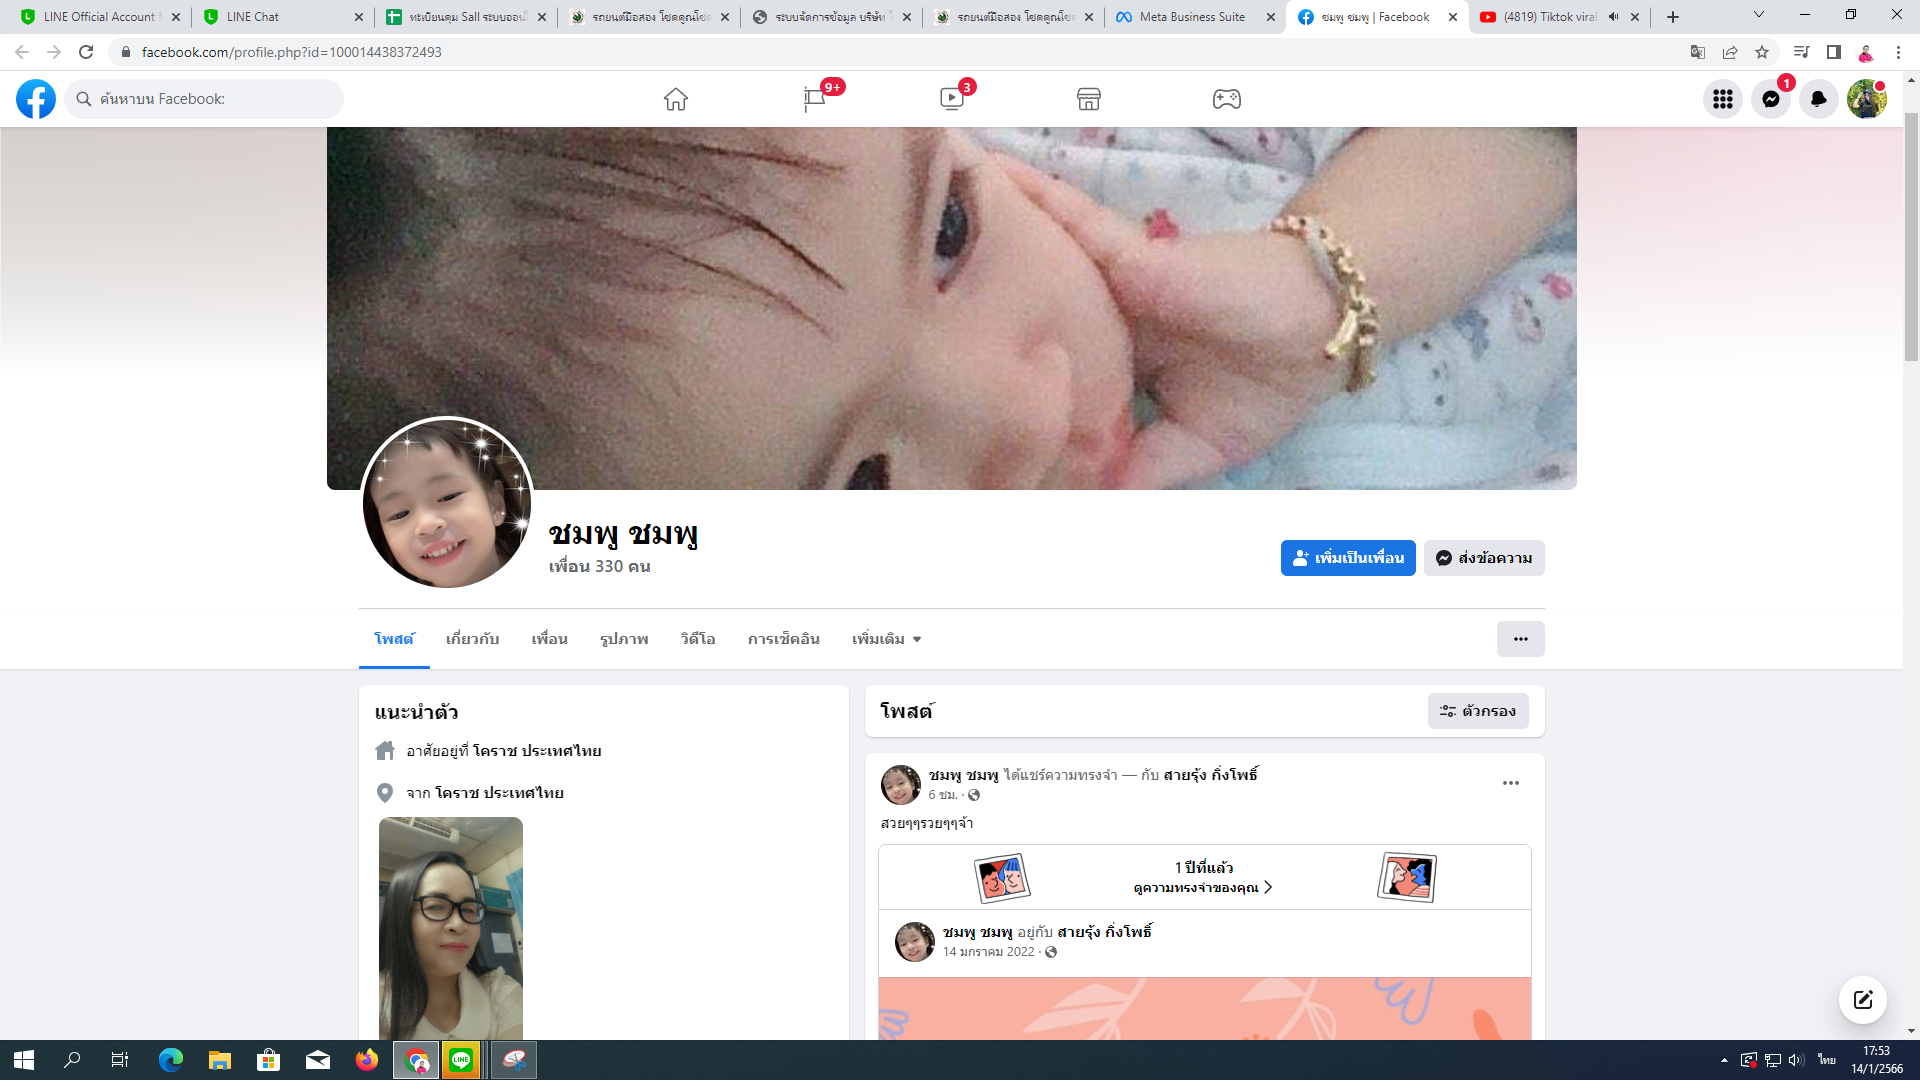Mute the Tiktok YouTube tab audio
The image size is (1920, 1080).
(1613, 17)
